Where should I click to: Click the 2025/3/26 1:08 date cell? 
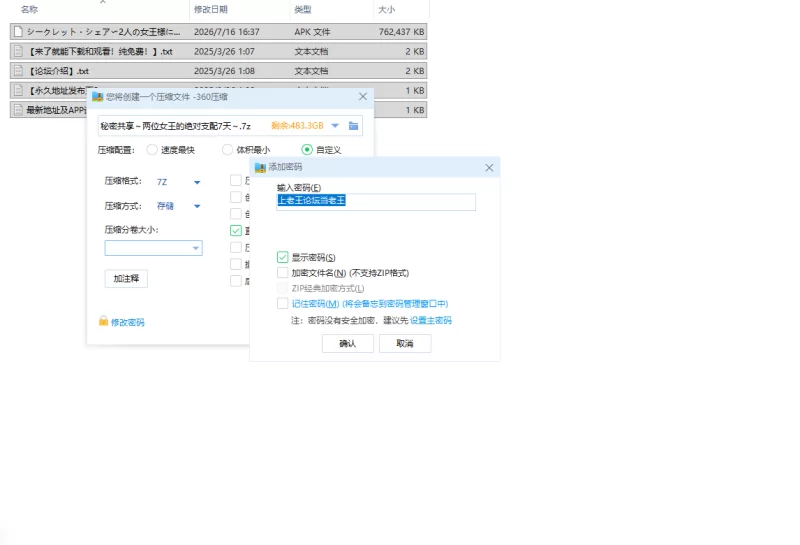pos(224,71)
